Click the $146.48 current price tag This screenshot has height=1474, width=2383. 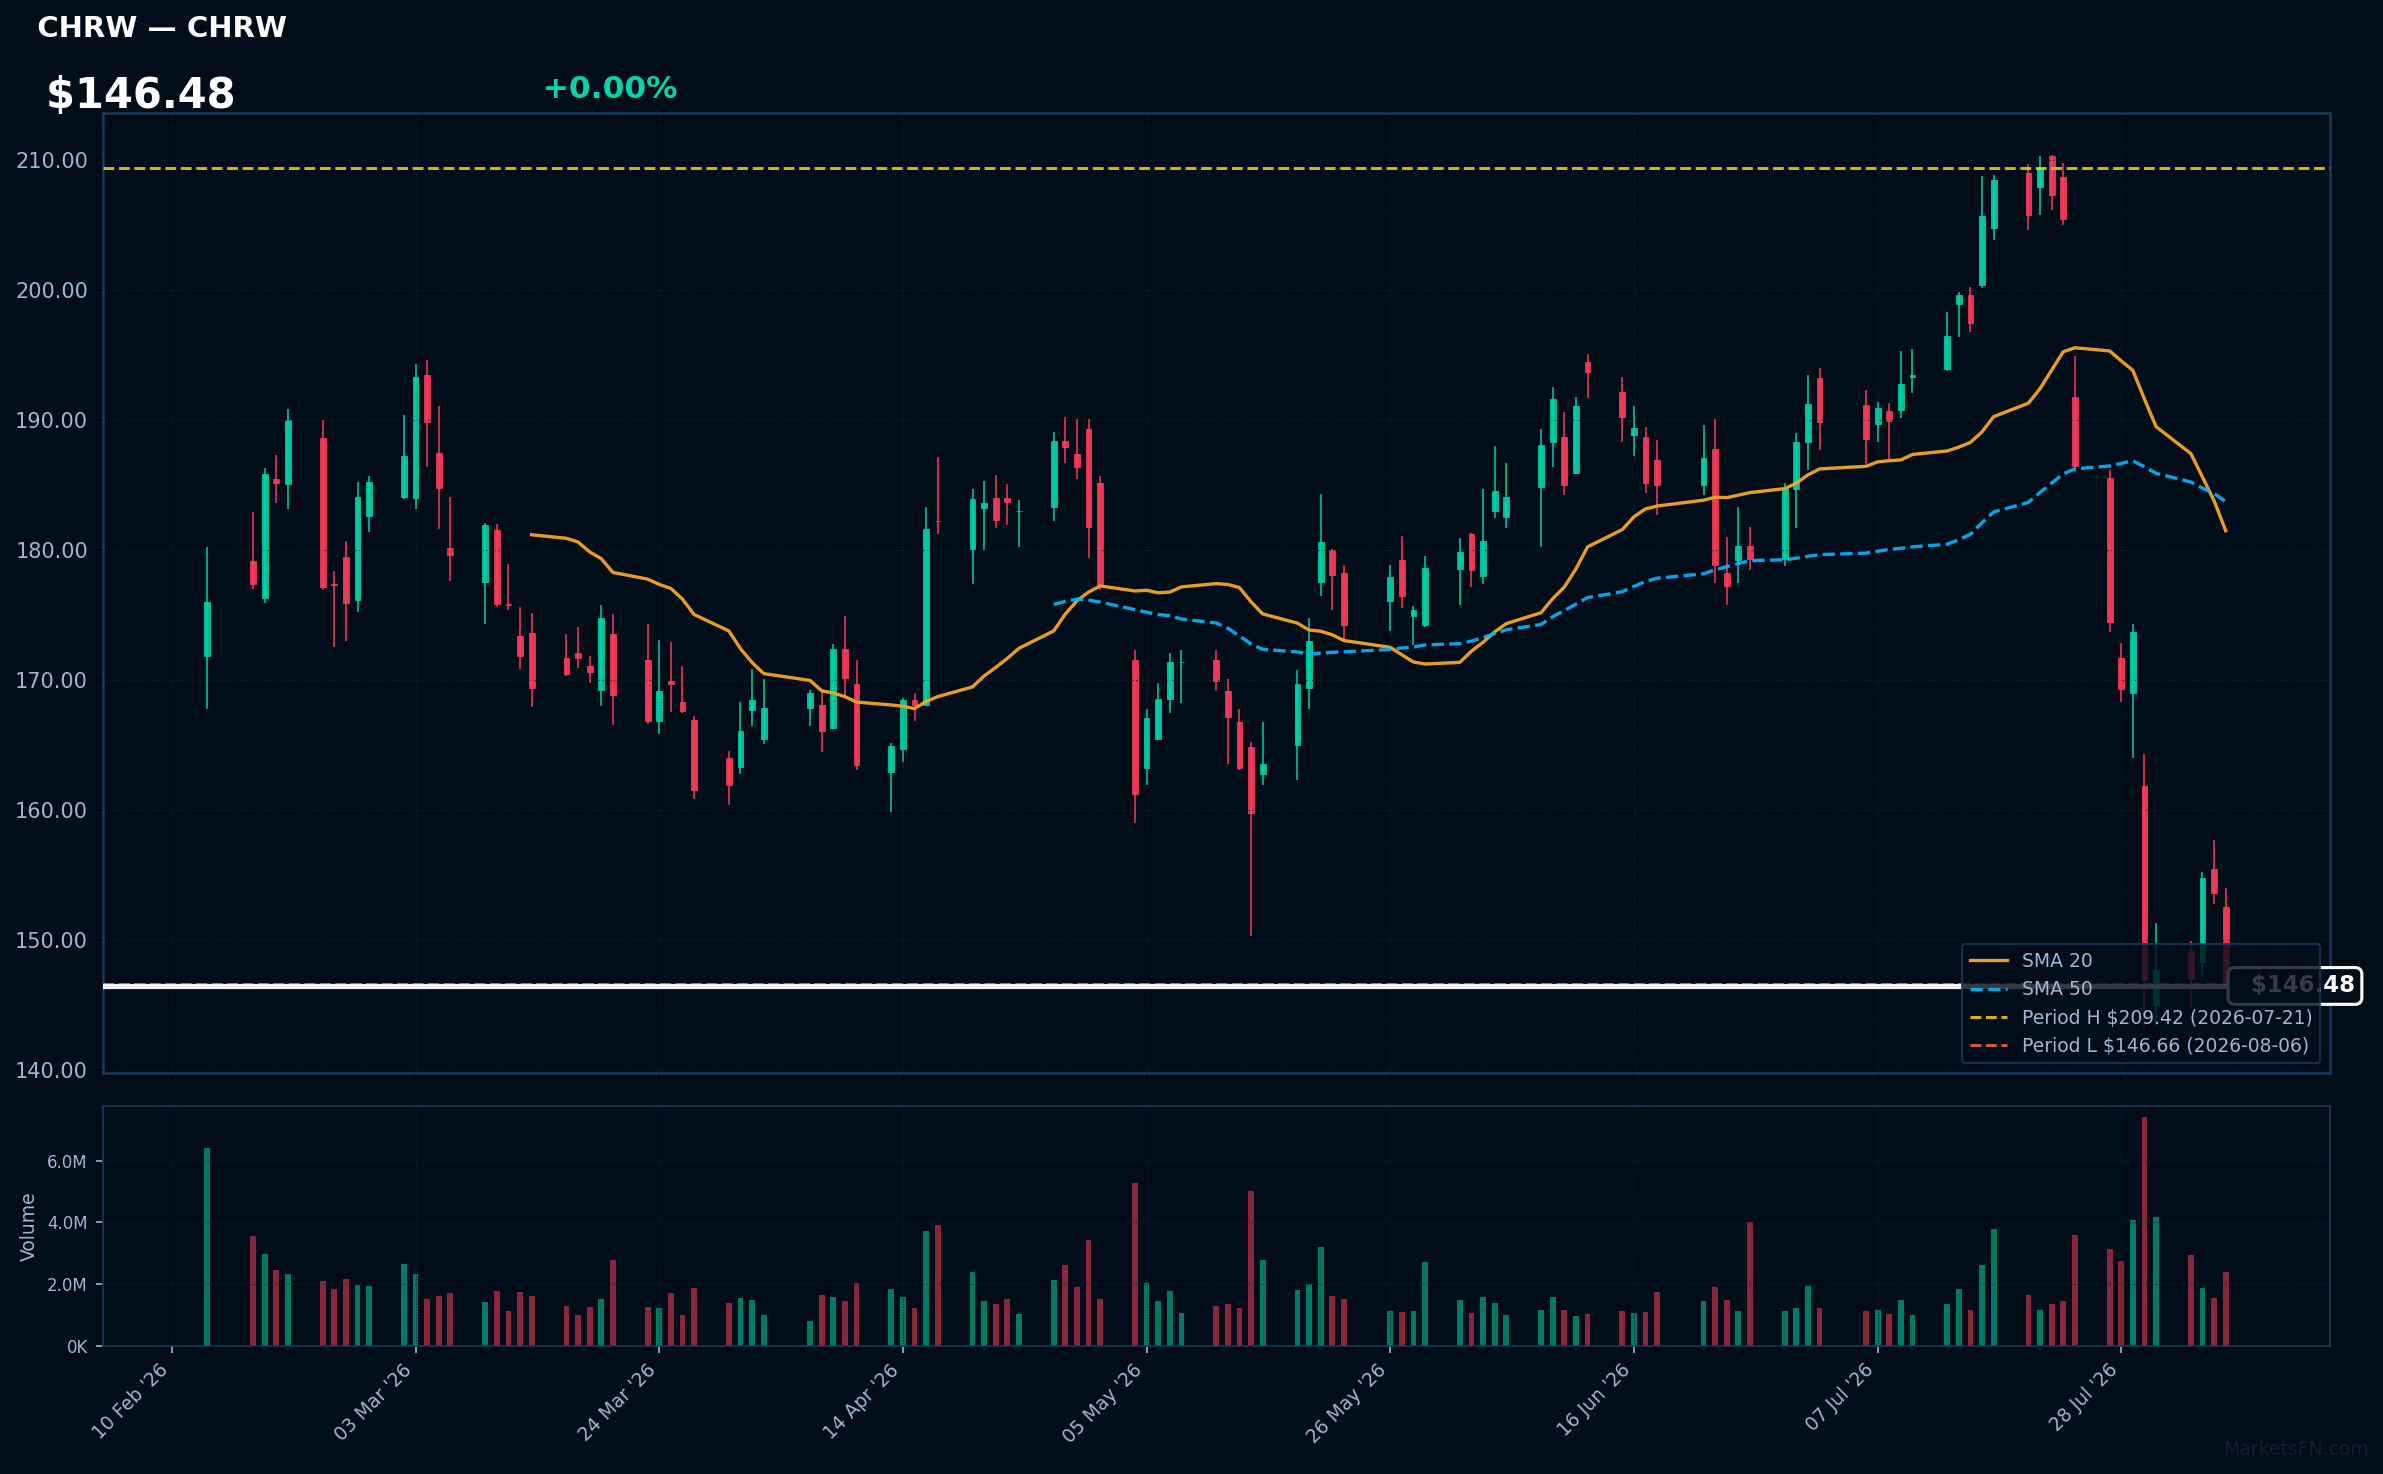coord(2295,985)
